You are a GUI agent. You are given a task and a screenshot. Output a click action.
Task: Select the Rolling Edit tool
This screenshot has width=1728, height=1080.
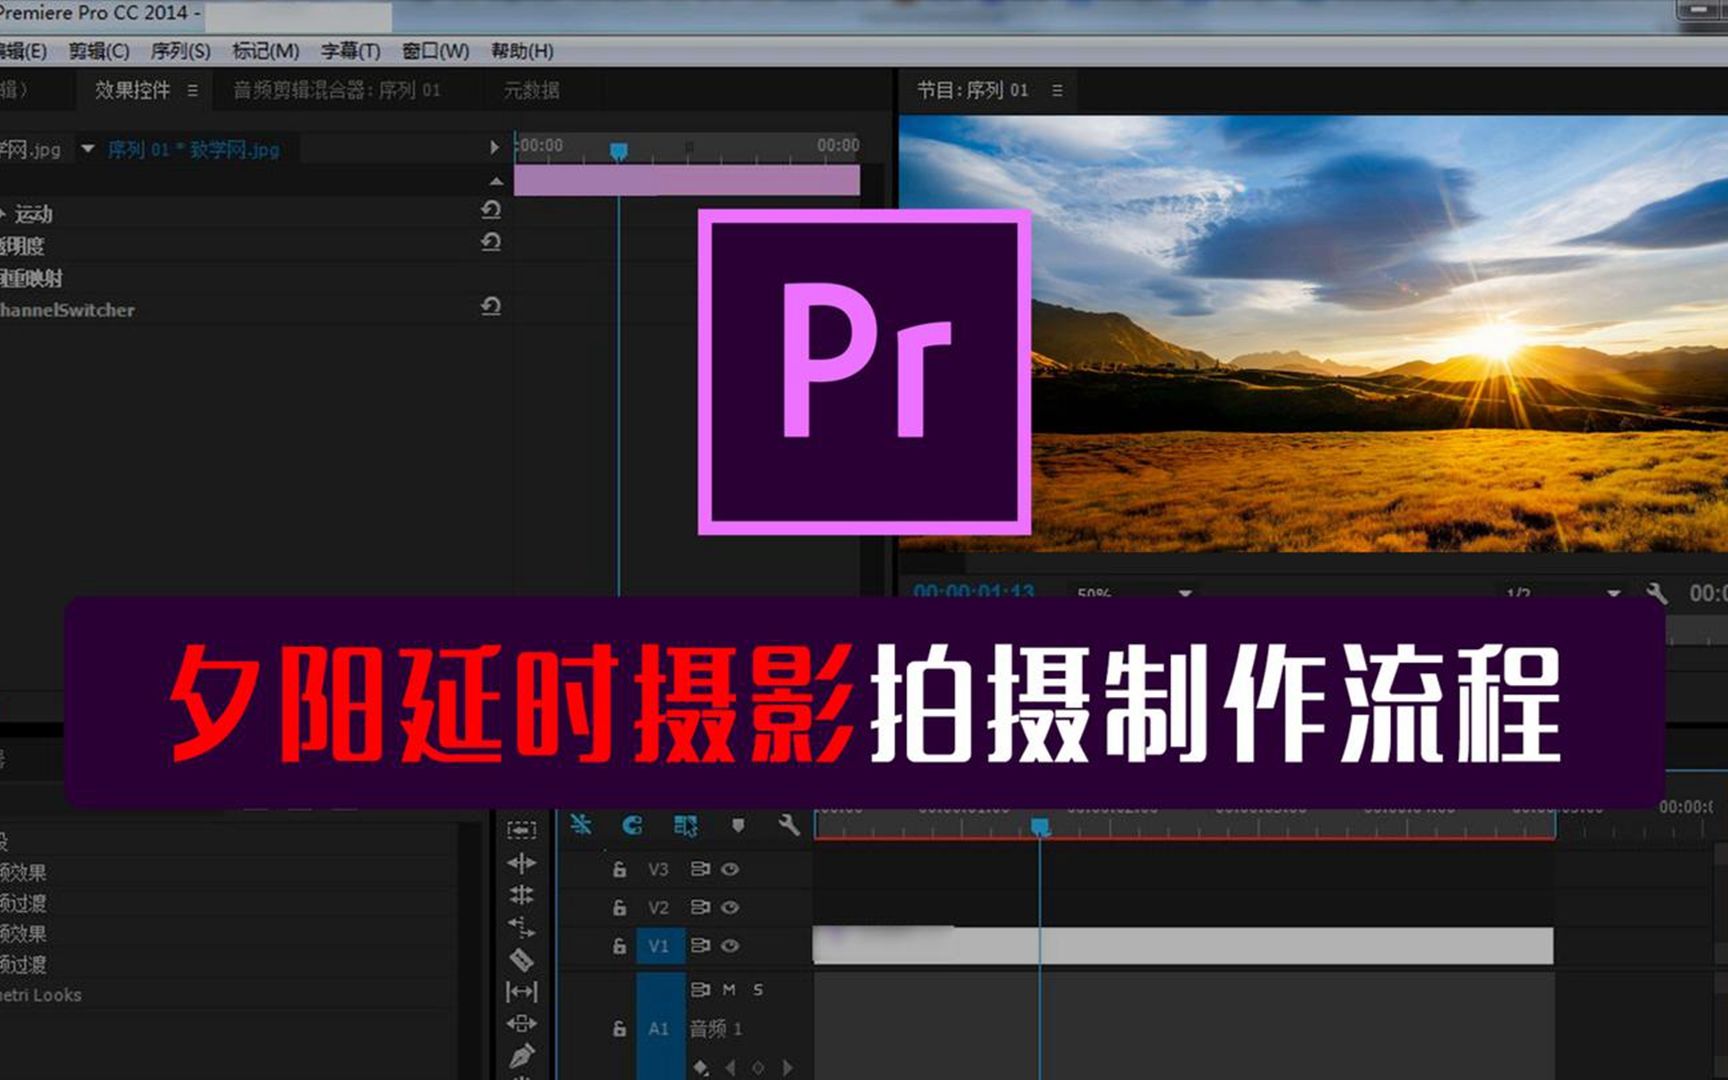521,895
